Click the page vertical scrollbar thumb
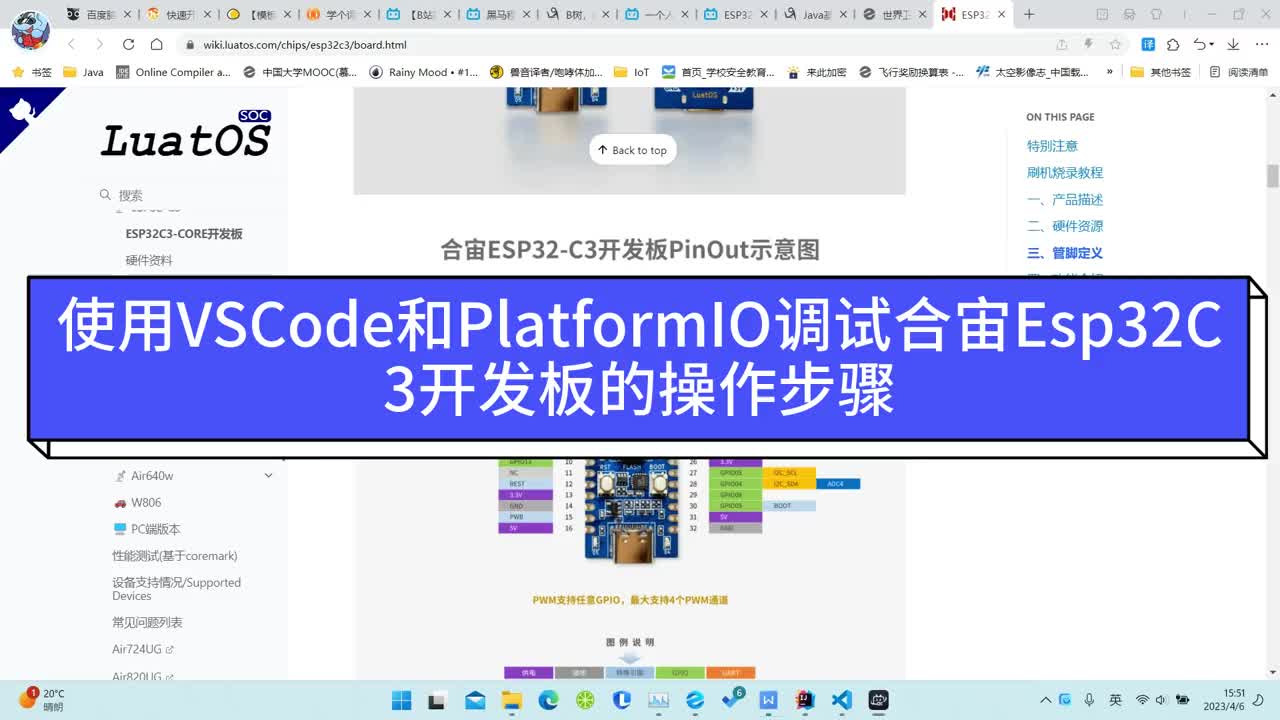The height and width of the screenshot is (720, 1280). (x=1273, y=175)
